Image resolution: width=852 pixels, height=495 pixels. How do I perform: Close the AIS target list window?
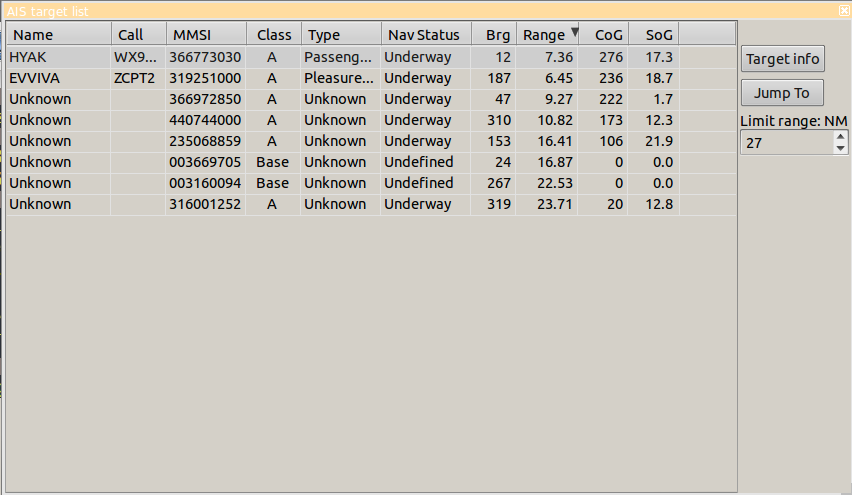point(845,10)
